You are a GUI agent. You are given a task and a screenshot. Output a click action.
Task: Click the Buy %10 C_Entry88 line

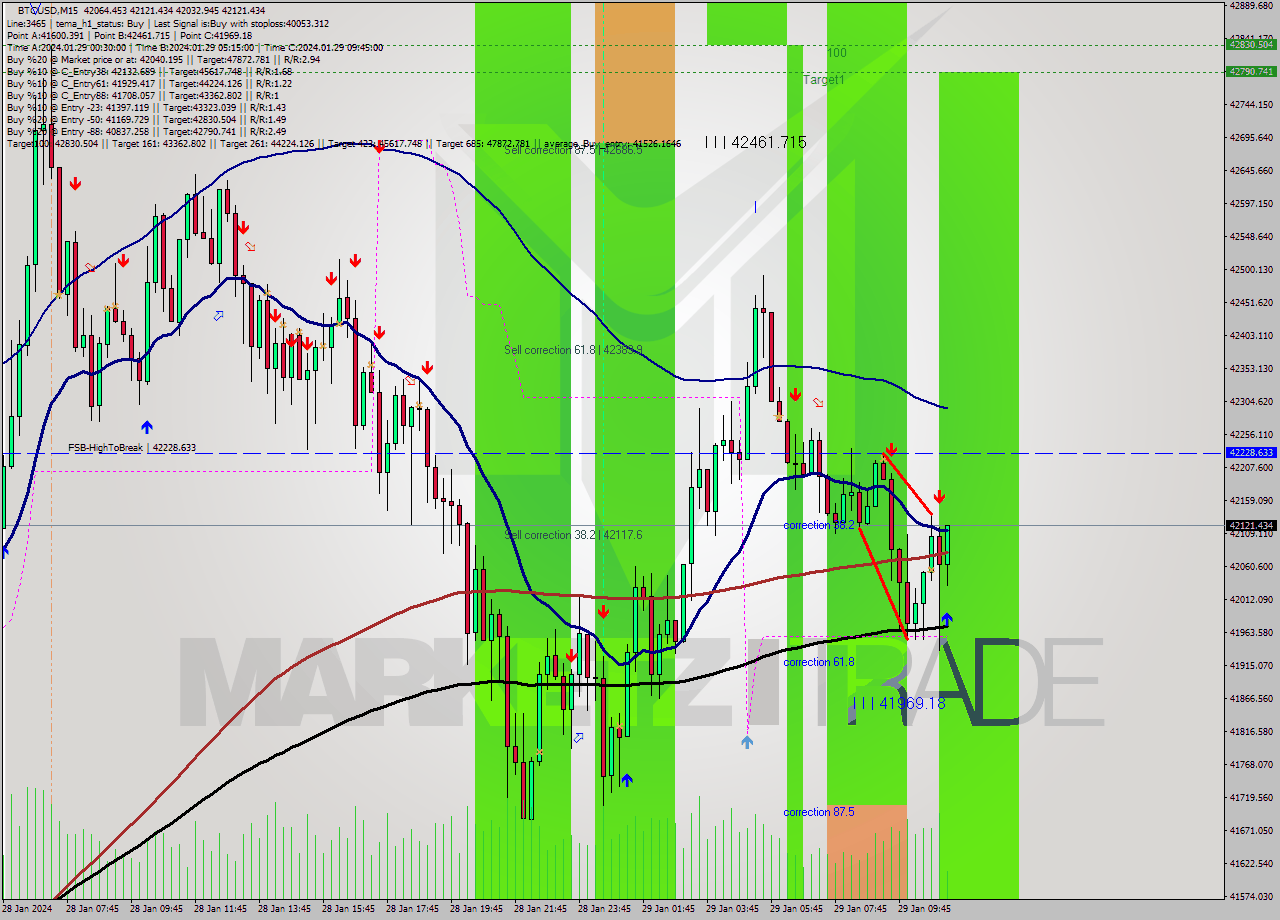[x=143, y=95]
